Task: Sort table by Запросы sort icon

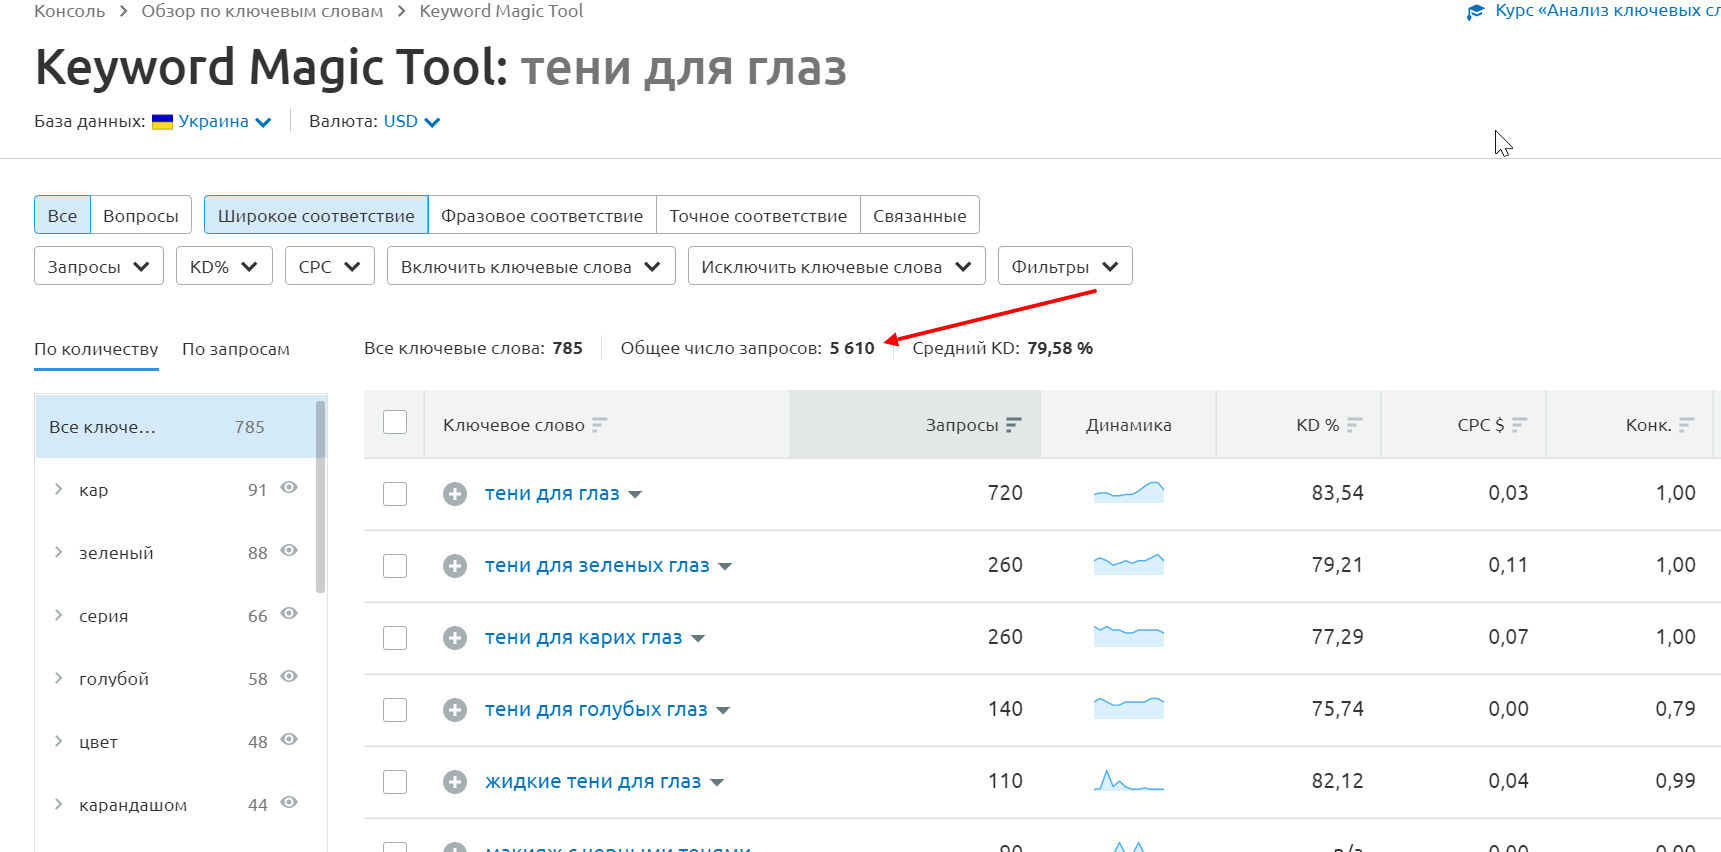Action: (x=1013, y=425)
